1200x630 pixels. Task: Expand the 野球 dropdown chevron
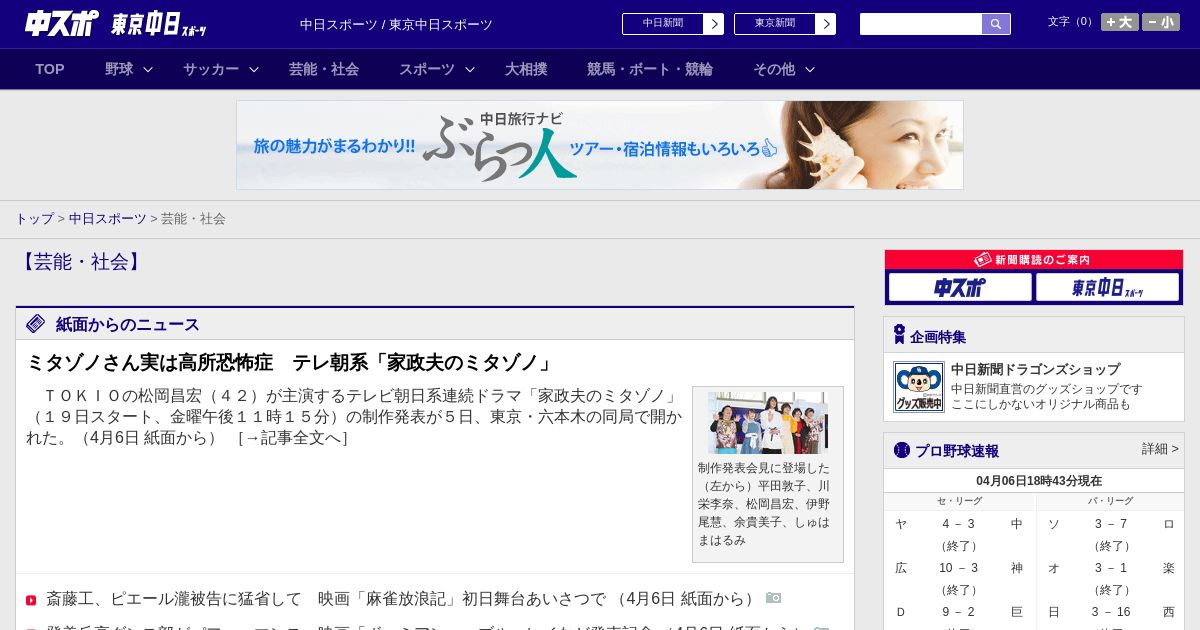click(148, 69)
